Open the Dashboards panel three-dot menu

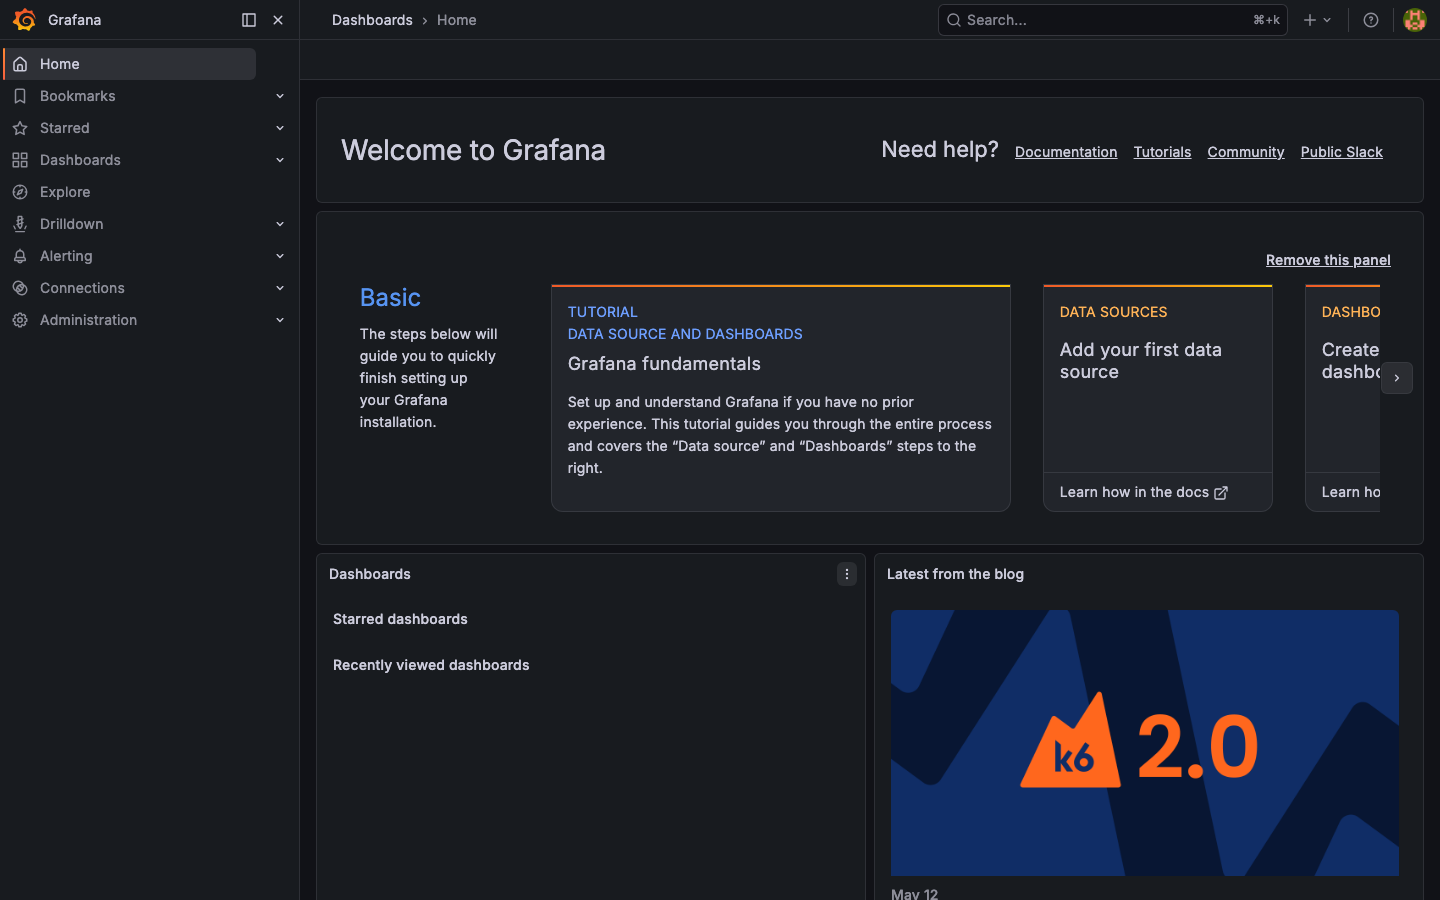point(847,574)
